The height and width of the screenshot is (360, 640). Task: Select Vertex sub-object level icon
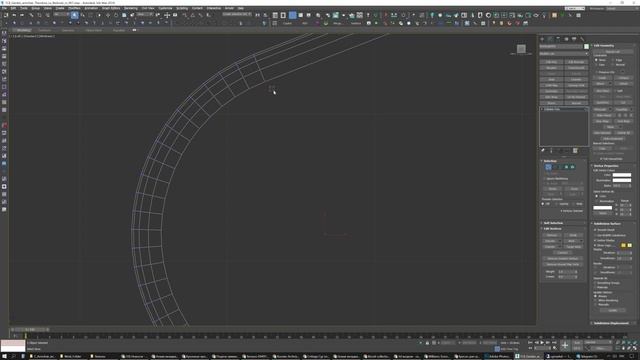pyautogui.click(x=548, y=167)
